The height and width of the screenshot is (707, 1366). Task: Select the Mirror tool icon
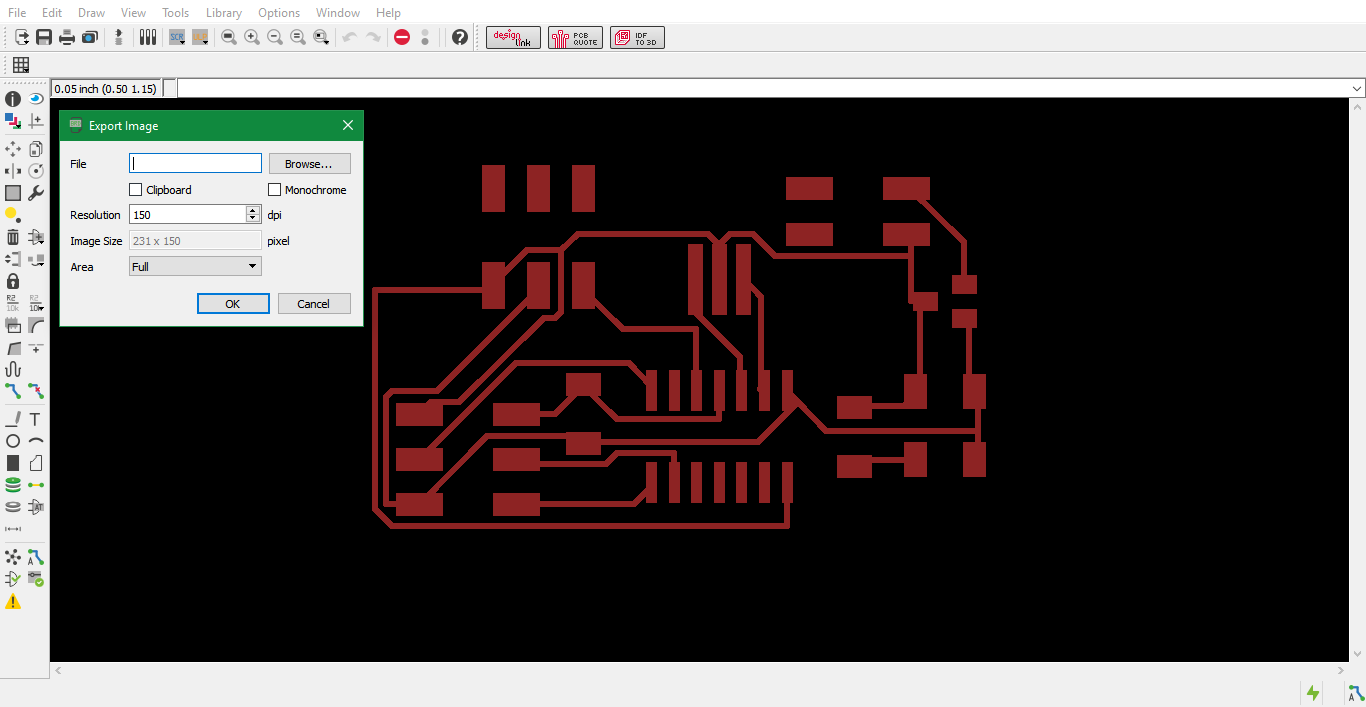click(x=13, y=171)
